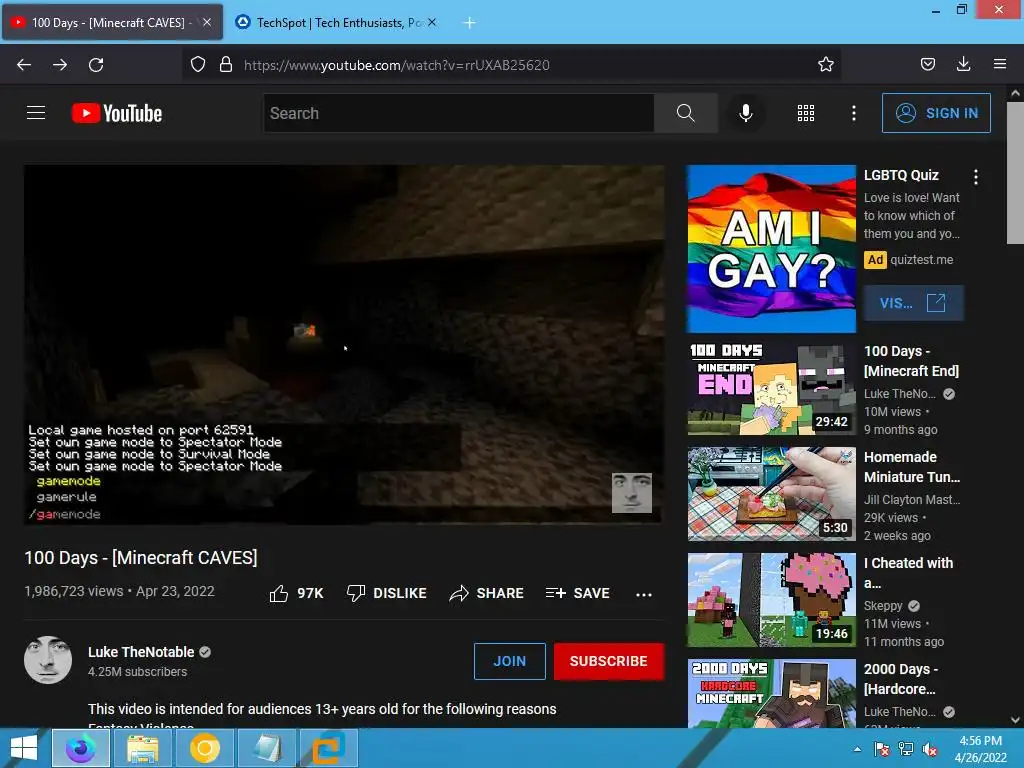1024x768 pixels.
Task: Click the video player to pause
Action: pos(344,344)
